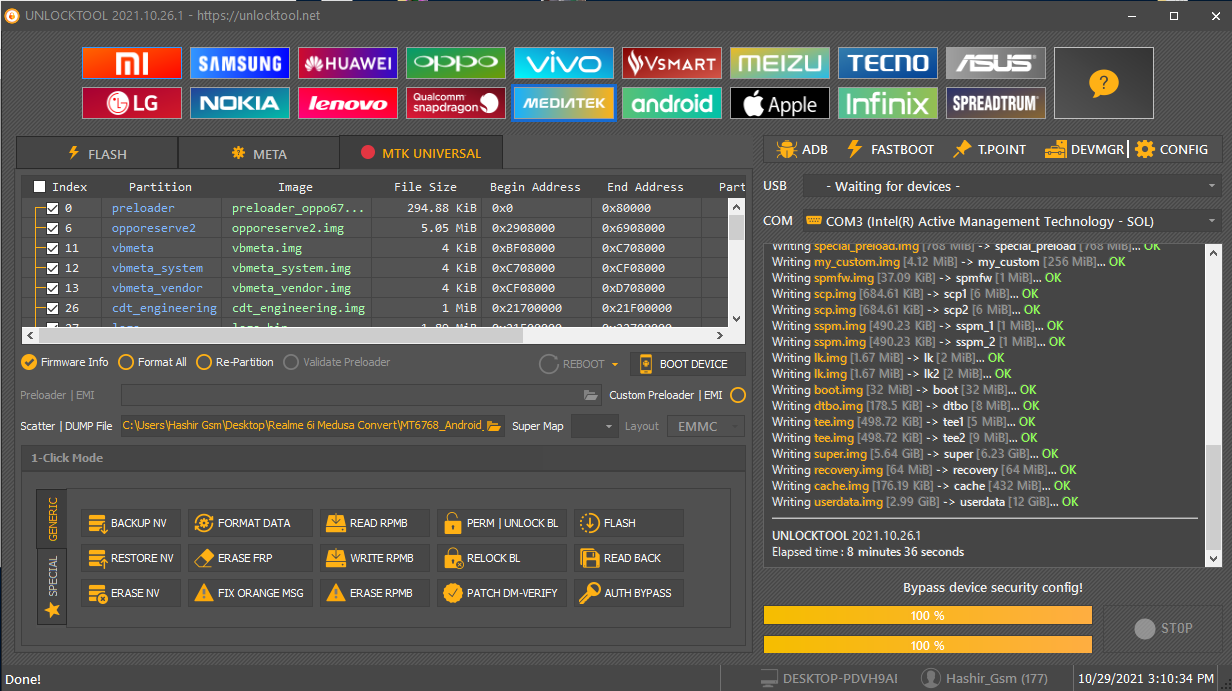The height and width of the screenshot is (691, 1232).
Task: Open the DEVMGR device manager
Action: pos(1084,149)
